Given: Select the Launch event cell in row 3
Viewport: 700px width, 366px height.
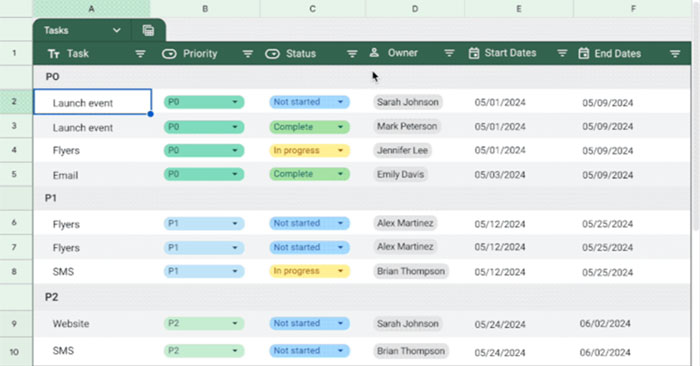Looking at the screenshot, I should click(92, 127).
